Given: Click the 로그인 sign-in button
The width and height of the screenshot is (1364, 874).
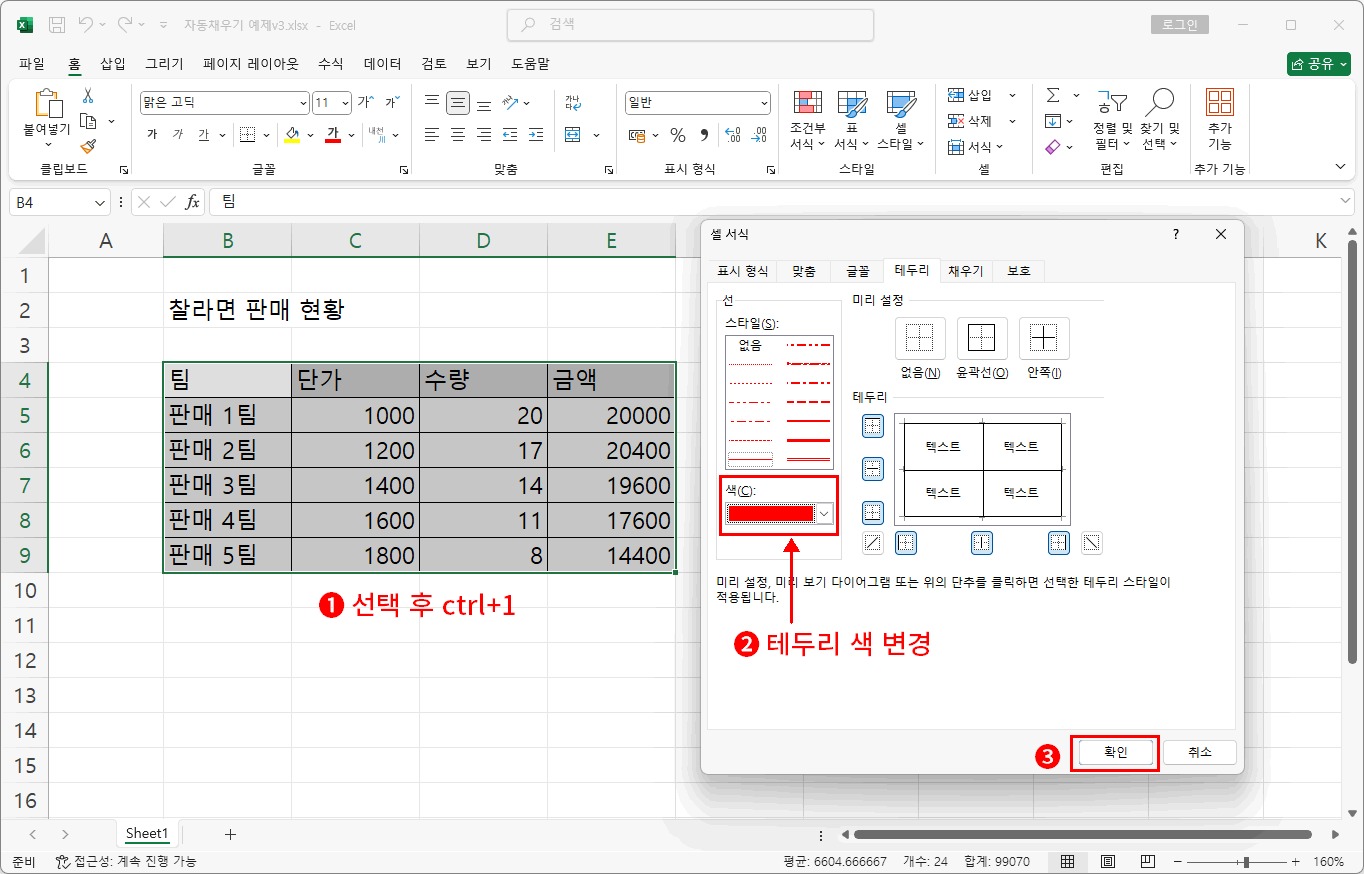Looking at the screenshot, I should (x=1180, y=25).
